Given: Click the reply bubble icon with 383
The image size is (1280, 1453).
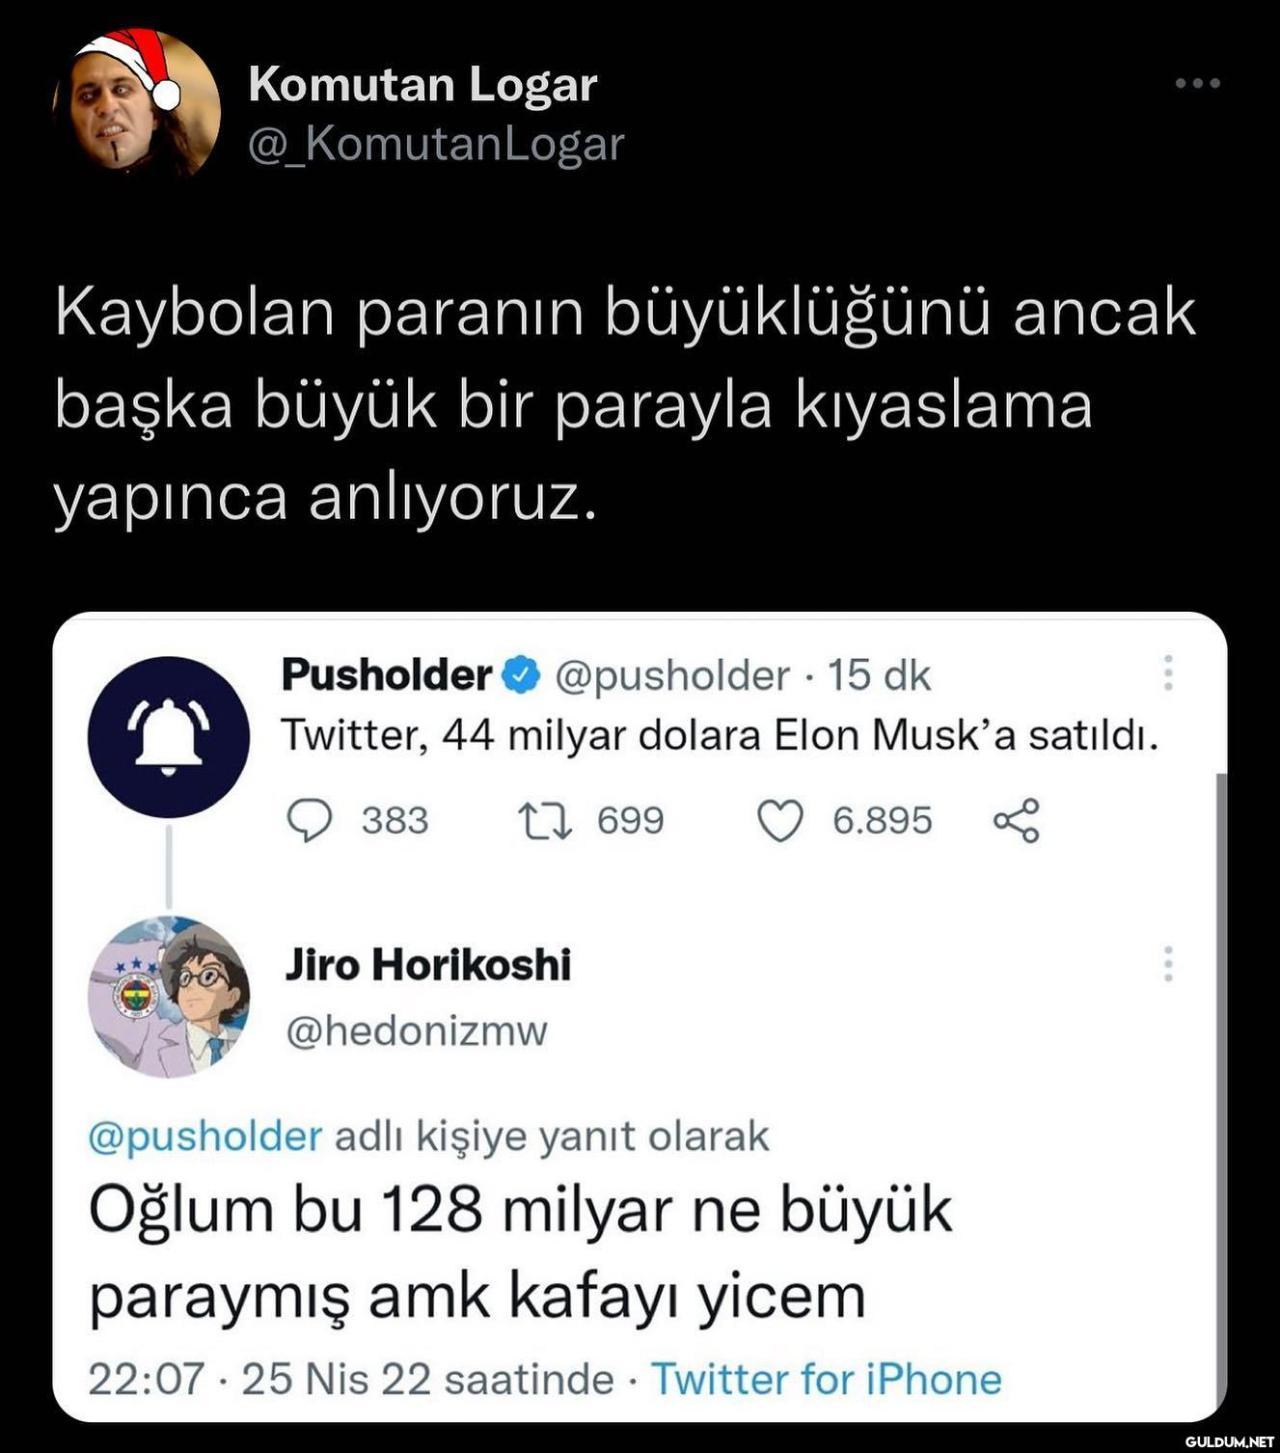Looking at the screenshot, I should (310, 821).
